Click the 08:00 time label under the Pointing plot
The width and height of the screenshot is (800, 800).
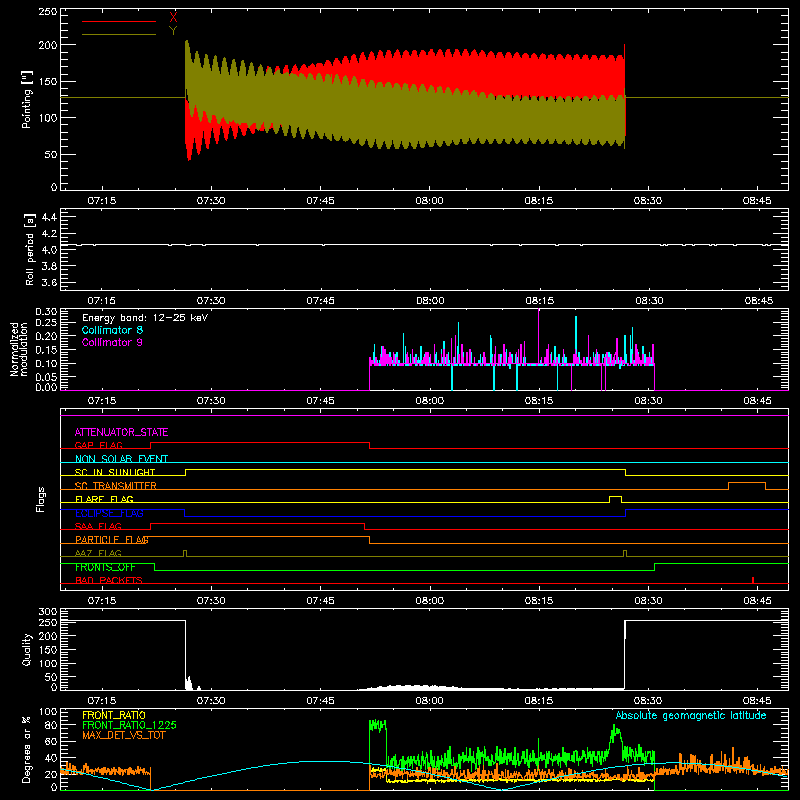[430, 201]
